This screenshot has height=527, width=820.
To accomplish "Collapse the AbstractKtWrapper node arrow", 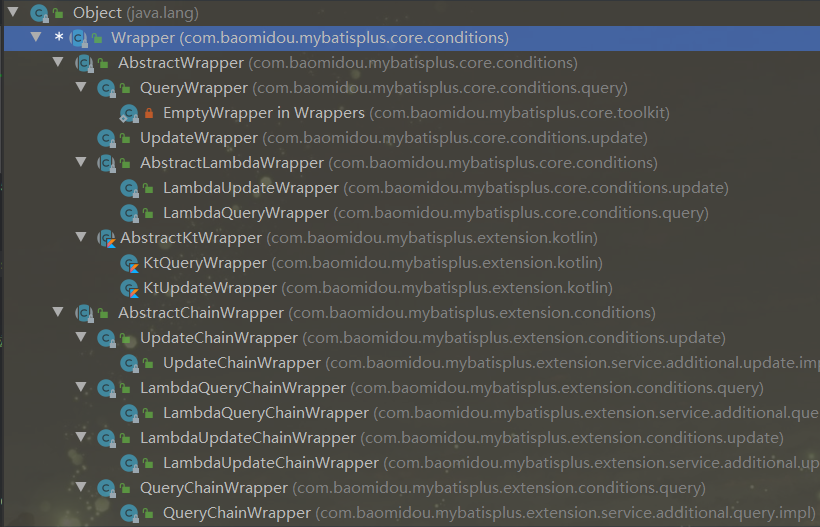I will [81, 237].
